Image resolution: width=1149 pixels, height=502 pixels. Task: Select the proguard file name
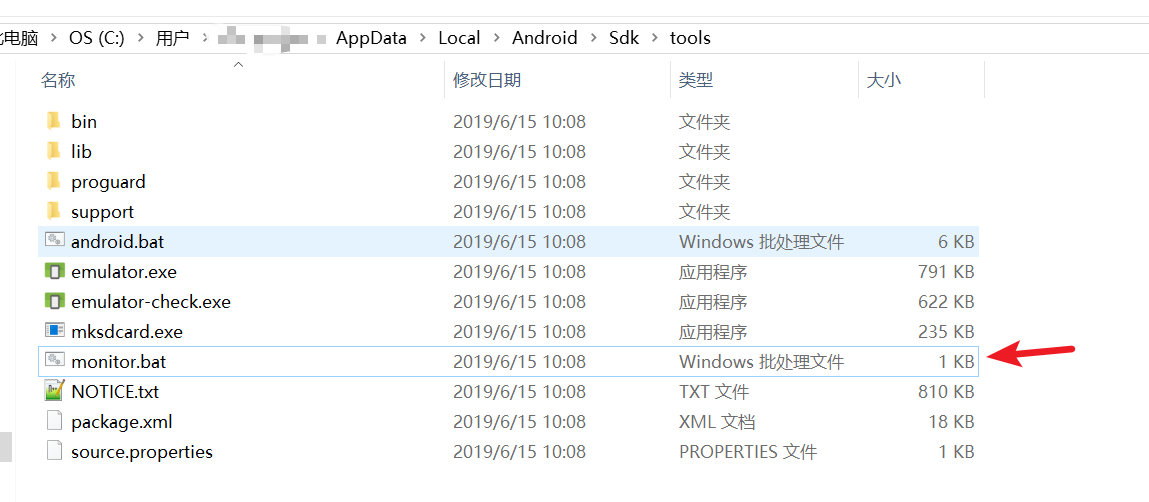(108, 182)
